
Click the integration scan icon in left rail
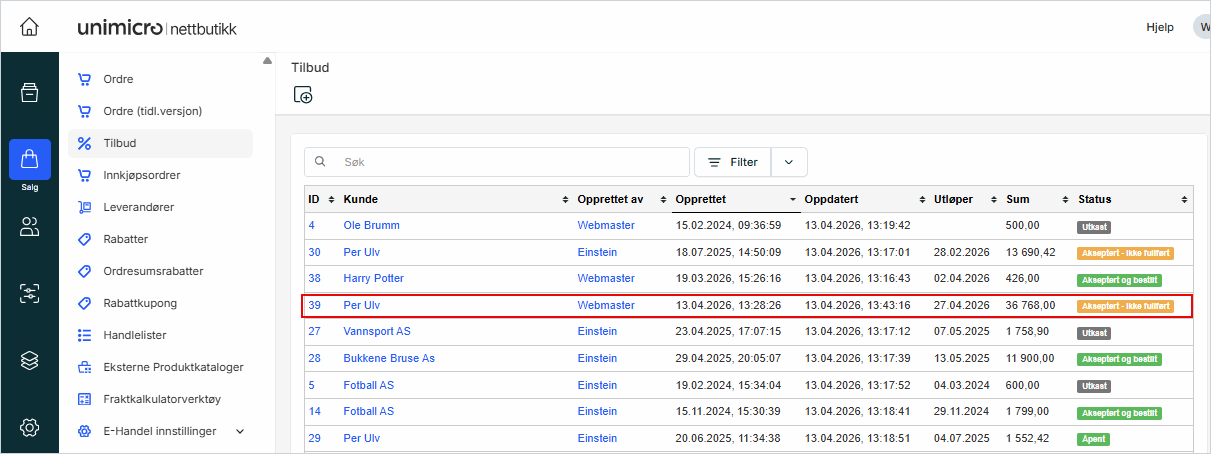tap(29, 293)
